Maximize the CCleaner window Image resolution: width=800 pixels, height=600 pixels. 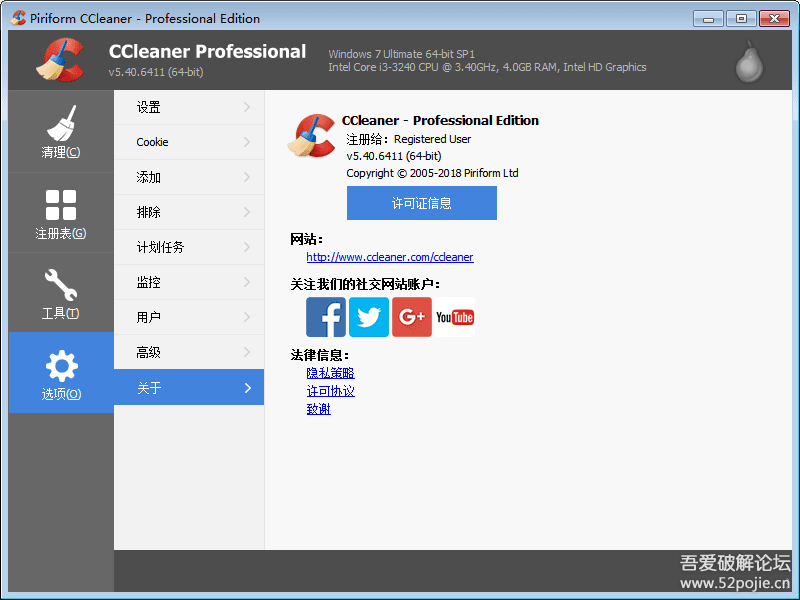[x=741, y=19]
